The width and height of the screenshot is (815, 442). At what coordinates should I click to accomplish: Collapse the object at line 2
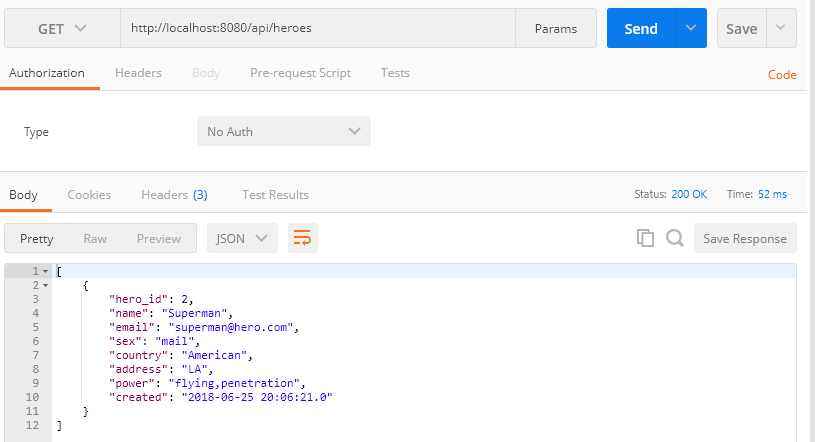[46, 285]
